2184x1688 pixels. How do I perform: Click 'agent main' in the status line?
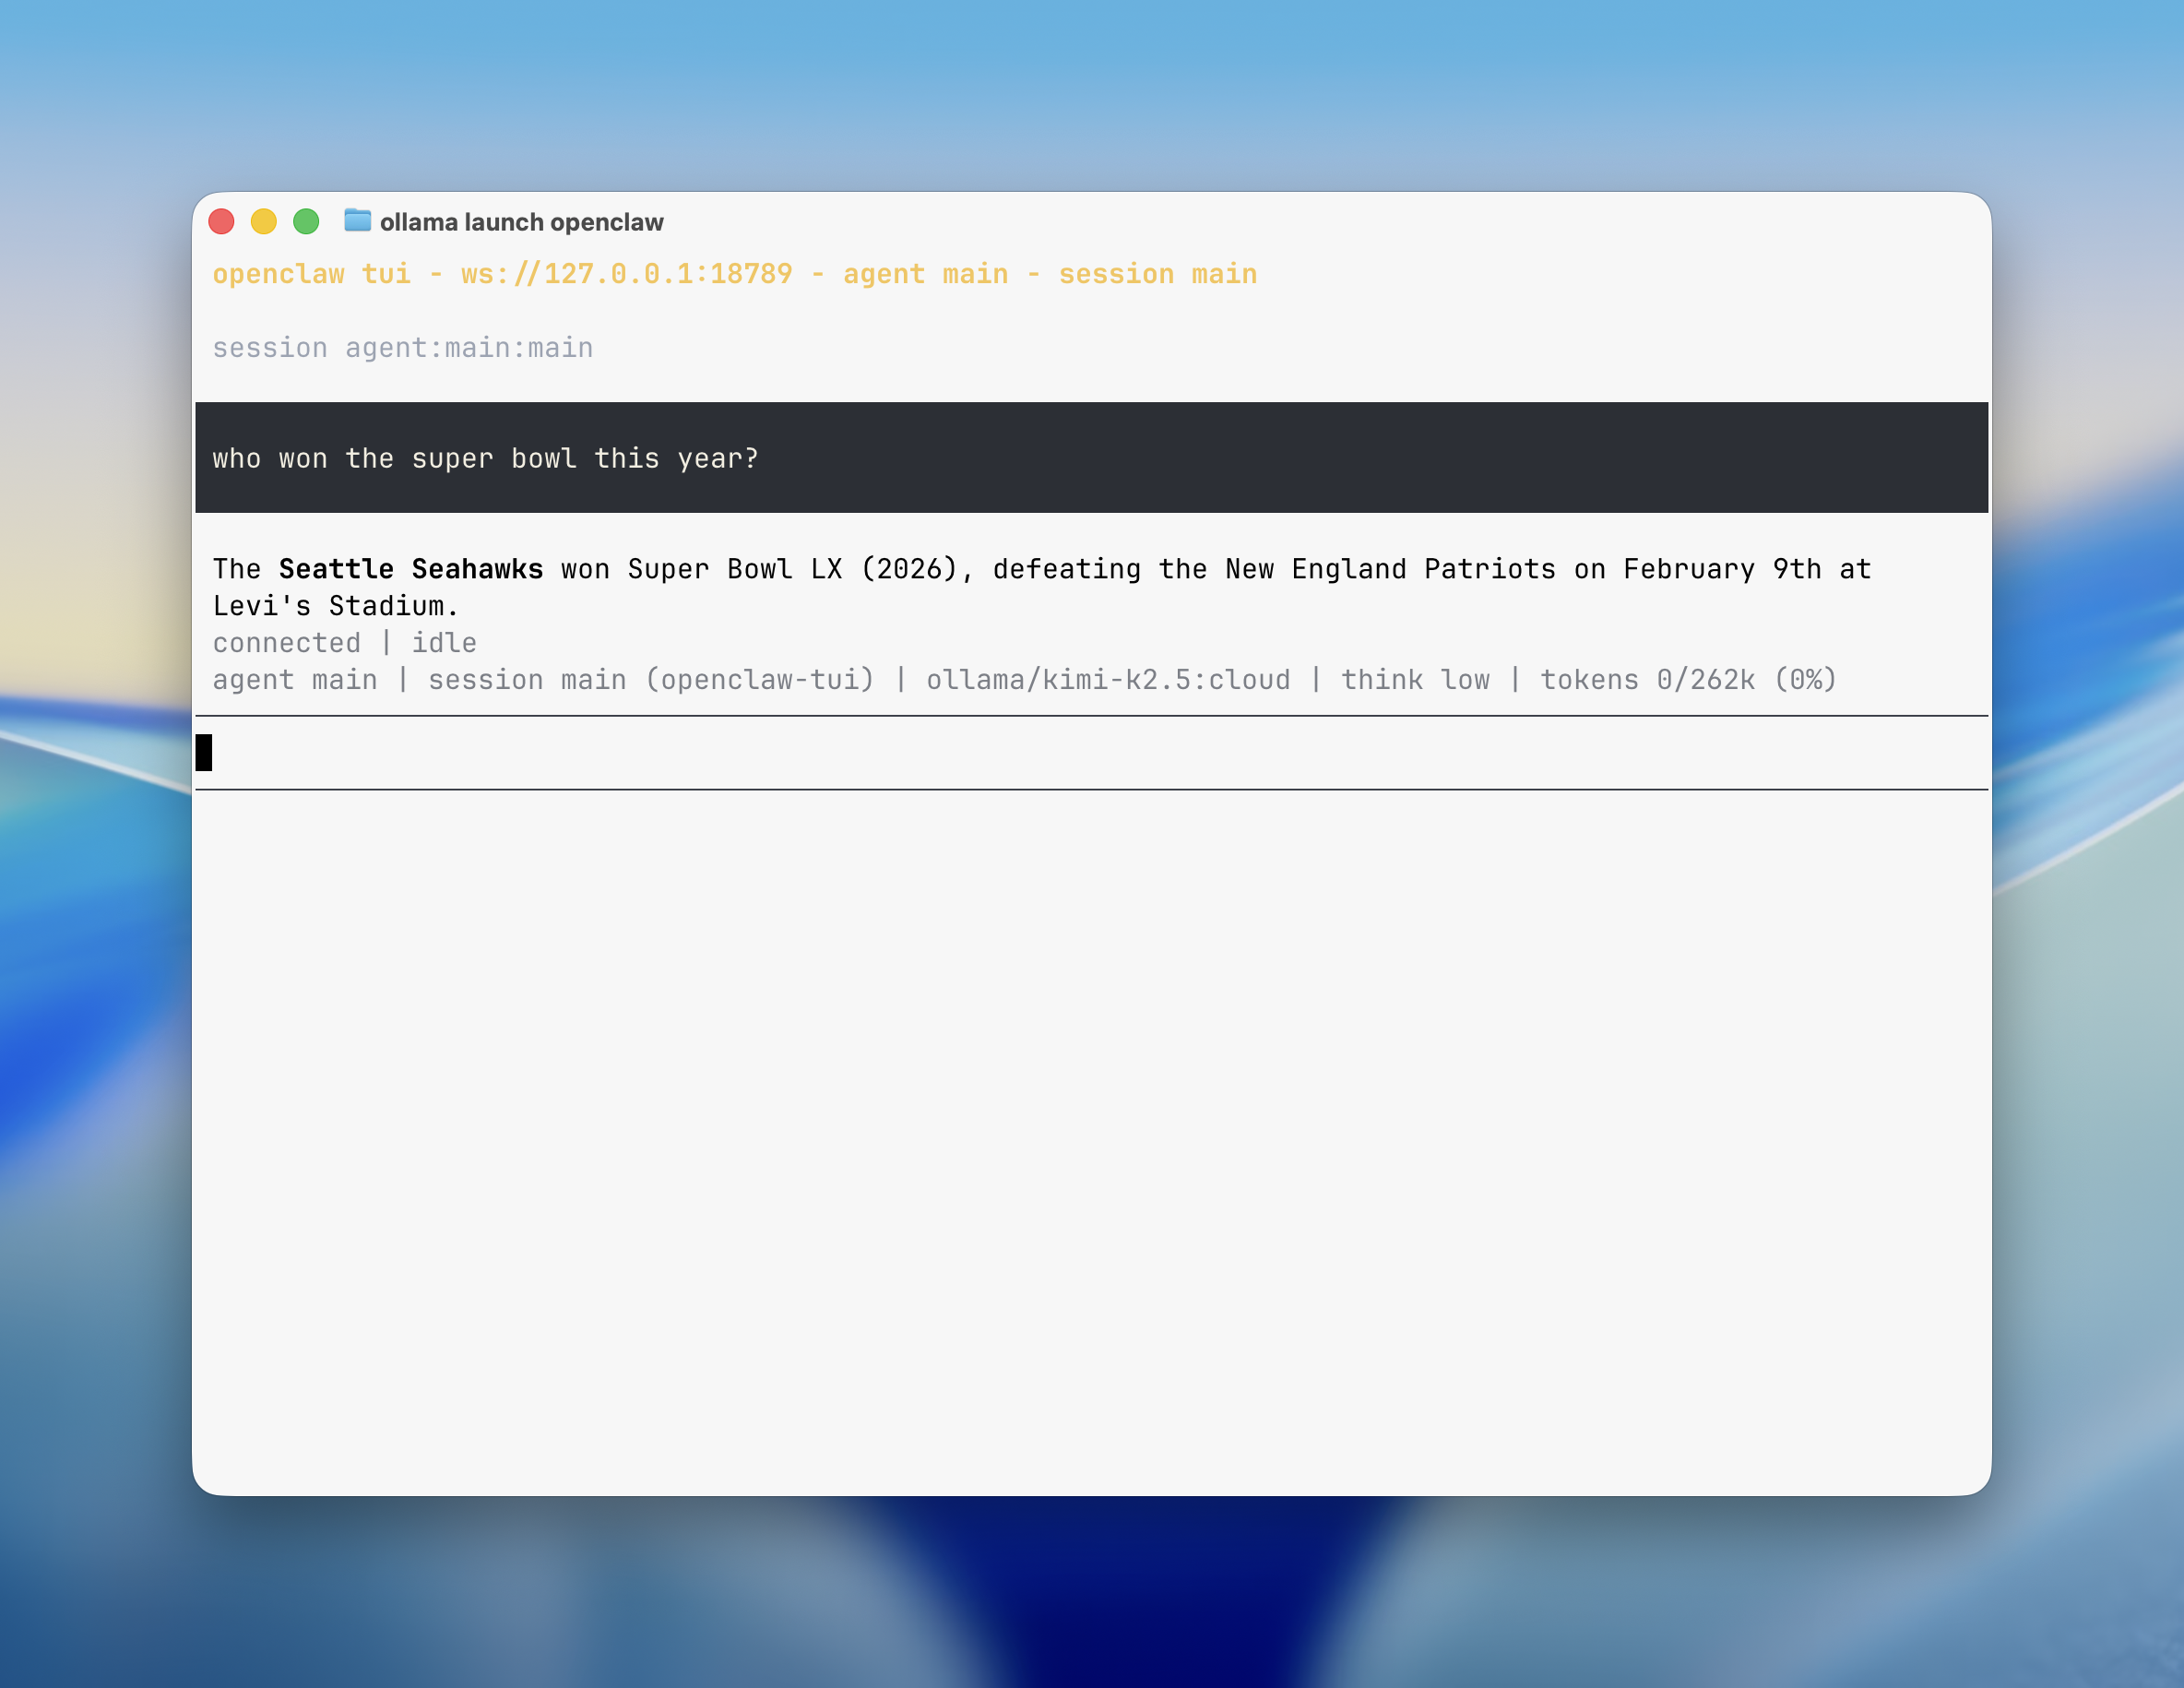(x=295, y=680)
